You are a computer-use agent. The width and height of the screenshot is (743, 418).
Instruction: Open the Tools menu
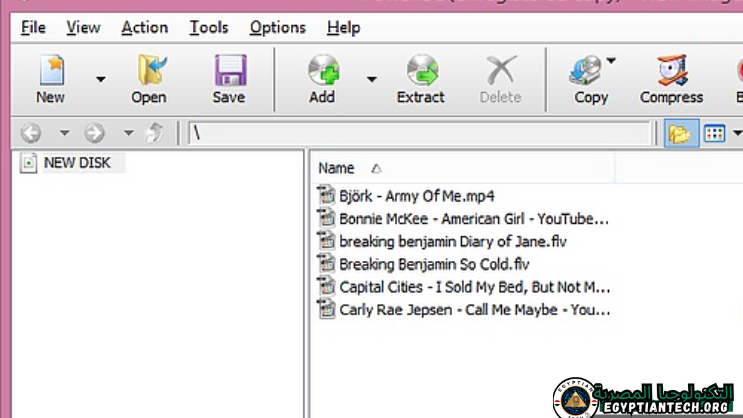[209, 27]
